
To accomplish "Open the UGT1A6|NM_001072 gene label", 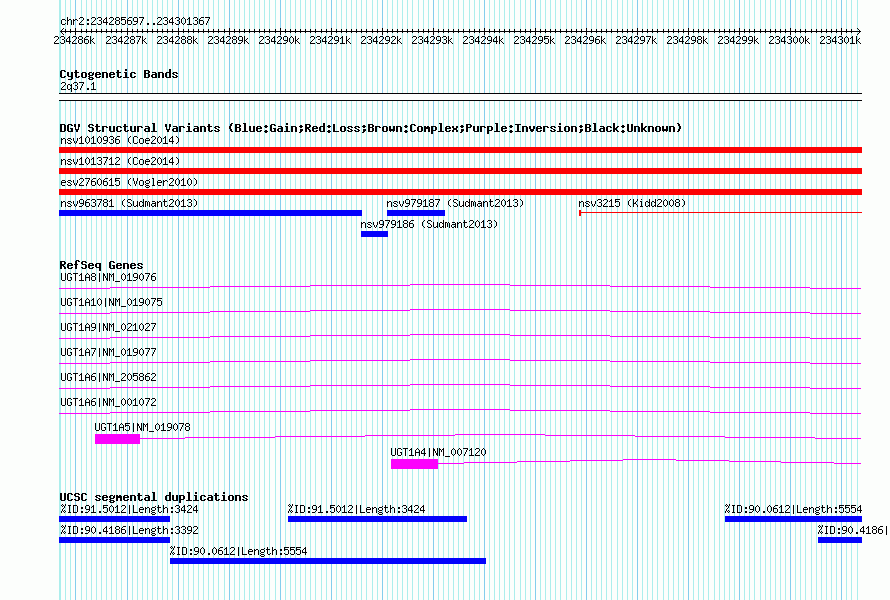I will point(108,402).
